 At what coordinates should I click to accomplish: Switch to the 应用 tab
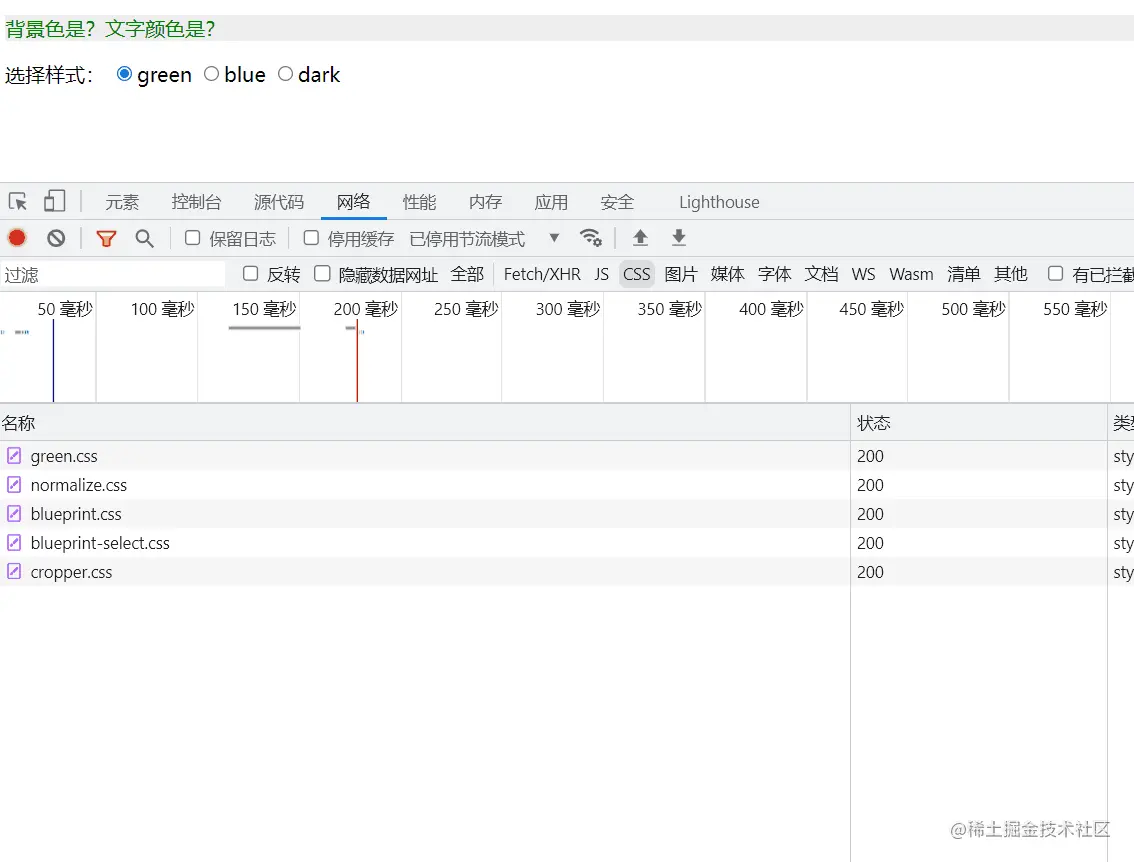pos(551,202)
